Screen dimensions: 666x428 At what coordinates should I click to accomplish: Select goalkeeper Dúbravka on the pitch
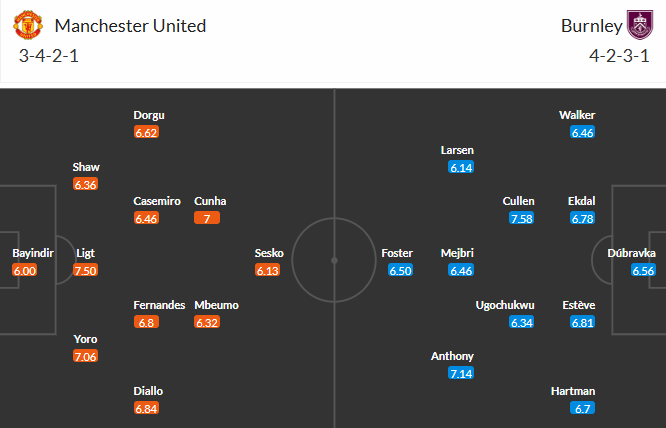(x=632, y=253)
